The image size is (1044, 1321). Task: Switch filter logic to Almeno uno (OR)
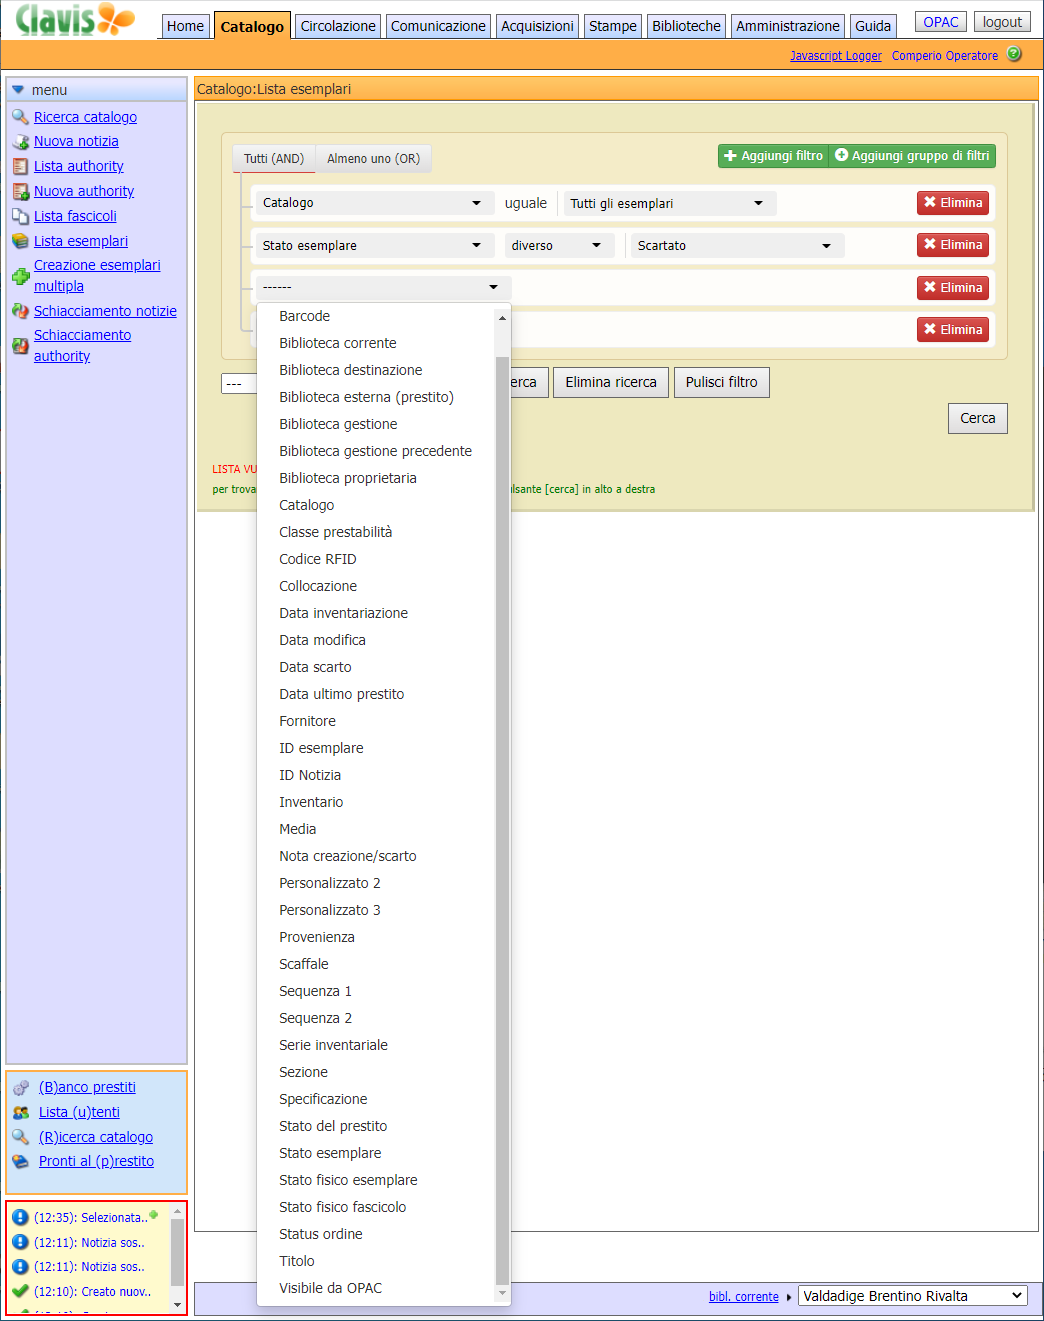pyautogui.click(x=373, y=159)
